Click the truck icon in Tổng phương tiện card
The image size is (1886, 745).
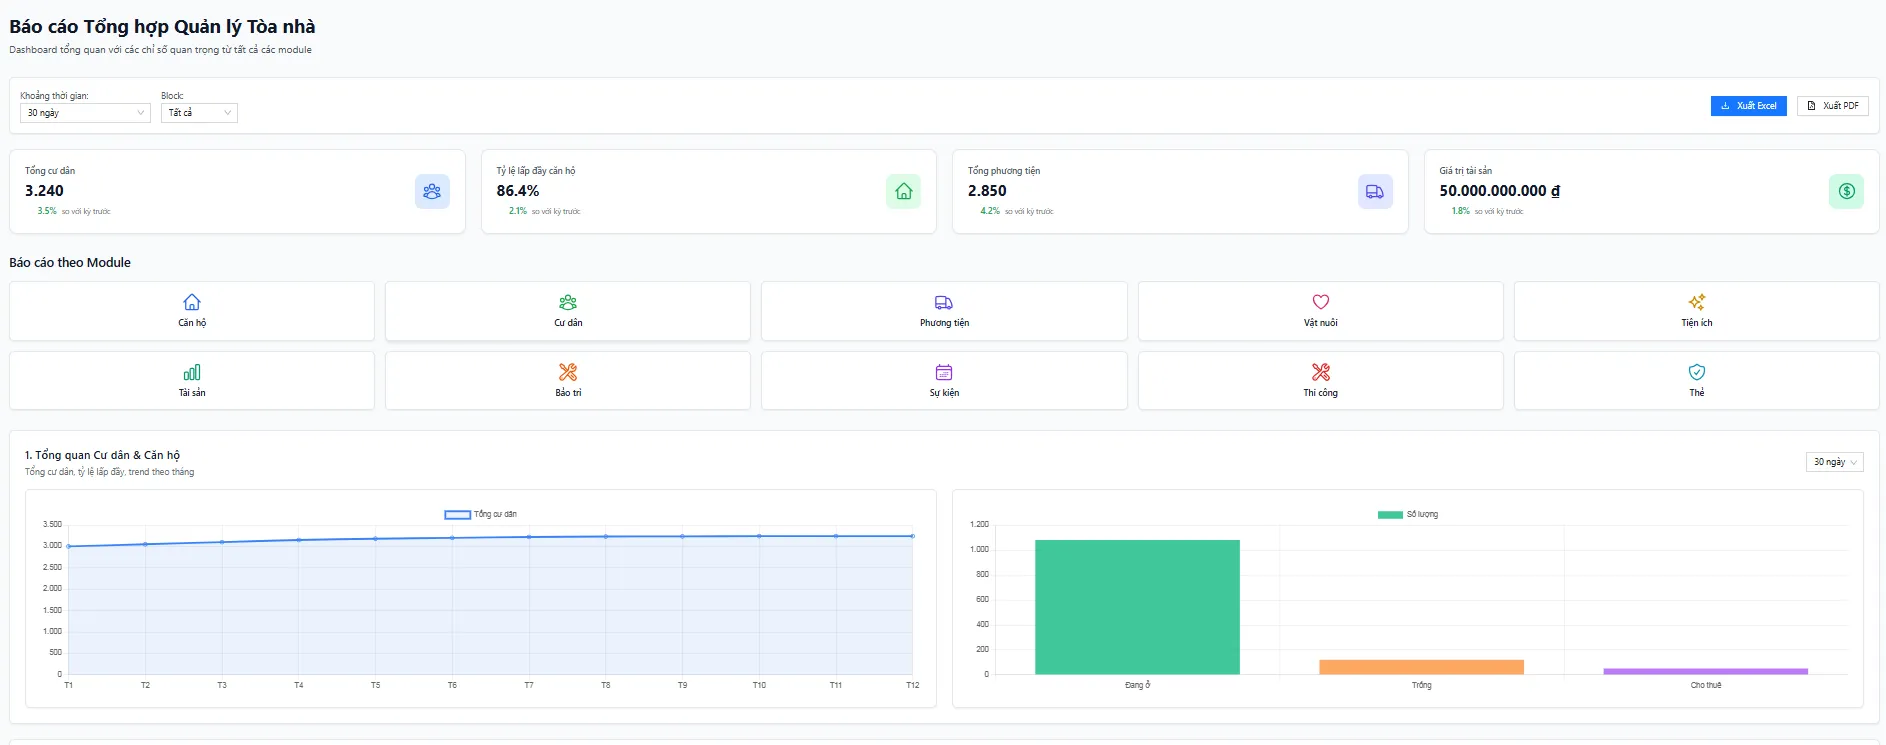1375,191
